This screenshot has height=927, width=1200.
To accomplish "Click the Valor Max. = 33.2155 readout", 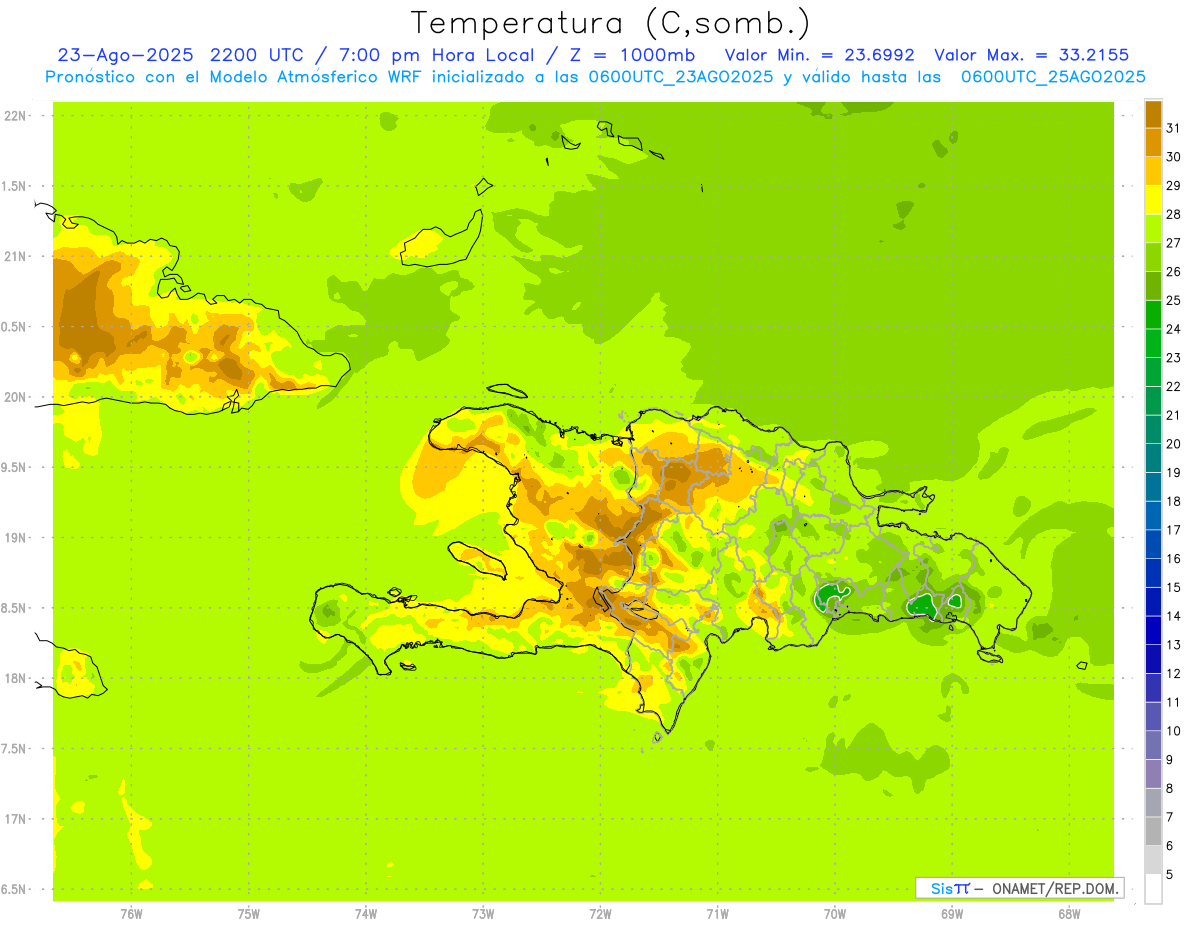I will coord(1032,55).
